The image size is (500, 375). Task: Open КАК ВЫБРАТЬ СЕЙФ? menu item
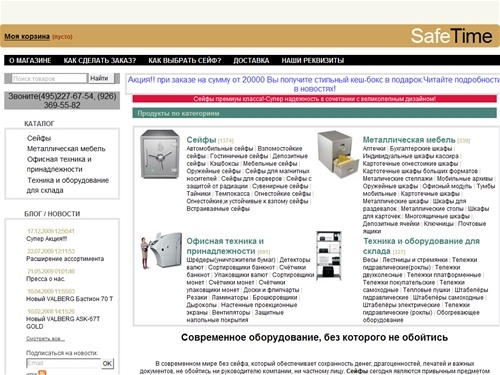click(x=185, y=61)
